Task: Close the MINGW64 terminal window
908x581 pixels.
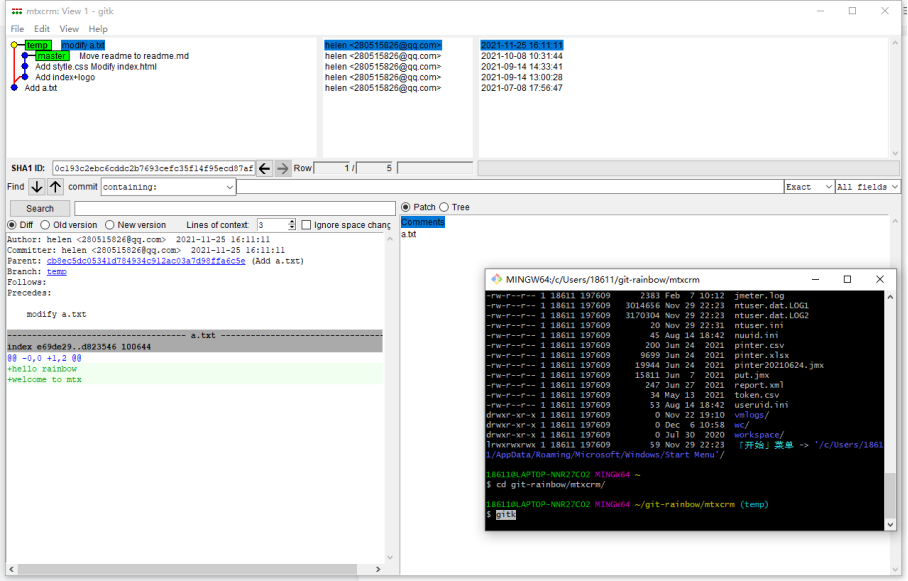Action: point(880,279)
